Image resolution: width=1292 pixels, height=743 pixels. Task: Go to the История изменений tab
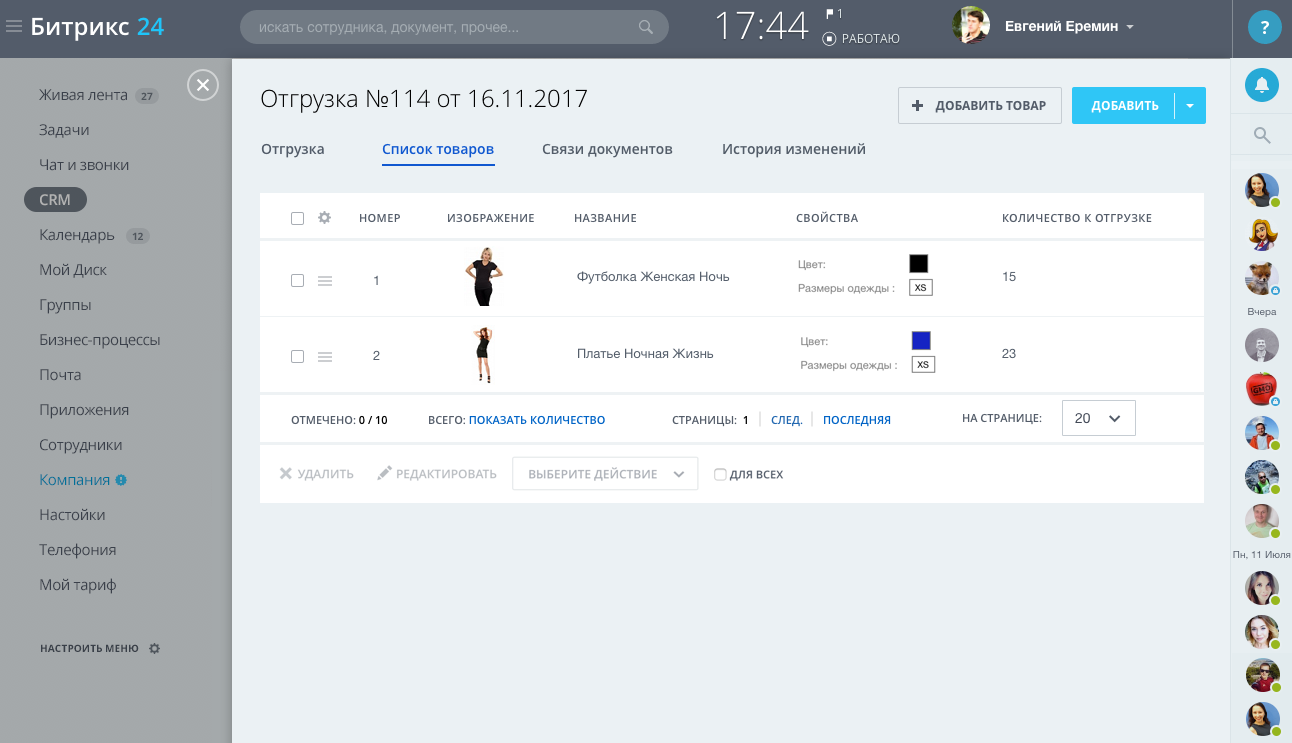pos(794,149)
